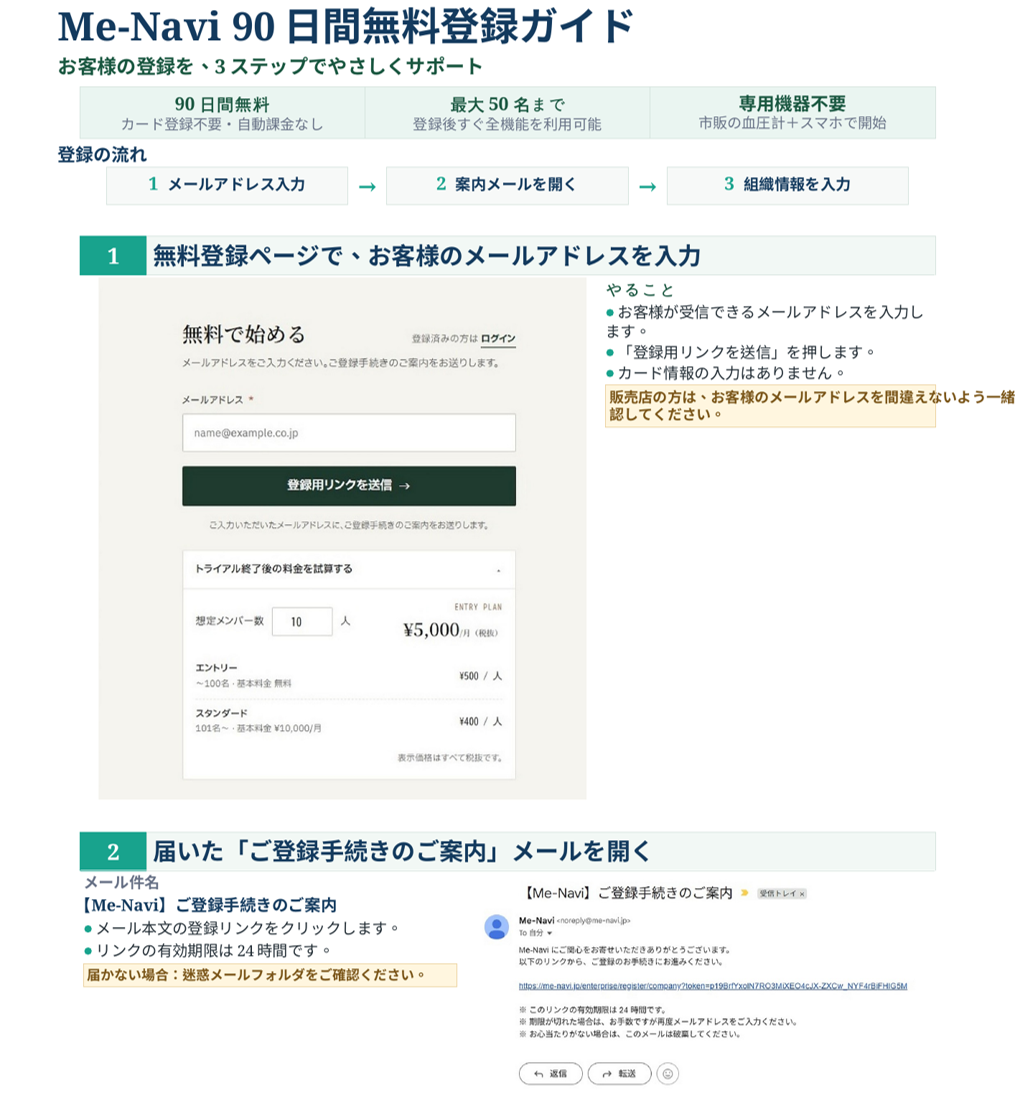Viewport: 1015px width, 1113px height.
Task: Click the 届かない場合 spam-folder notice
Action: 270,975
